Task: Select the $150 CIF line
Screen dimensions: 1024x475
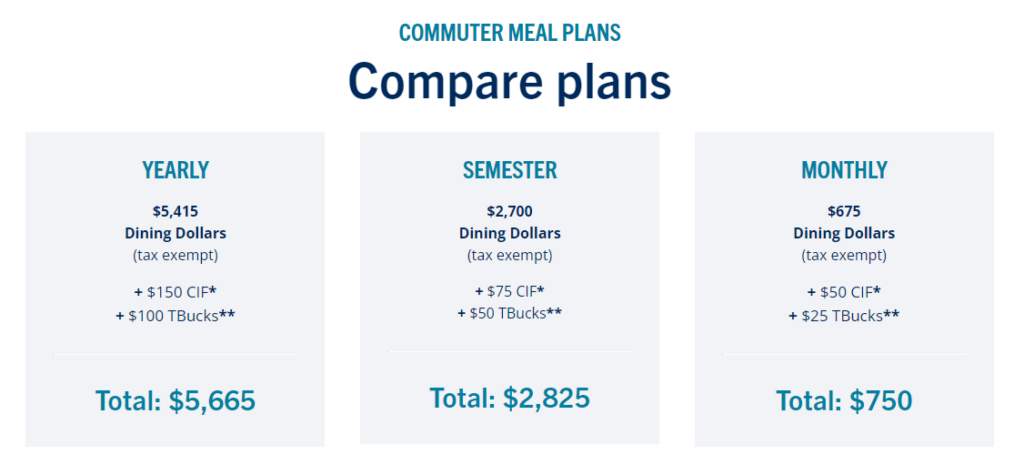Action: 175,292
